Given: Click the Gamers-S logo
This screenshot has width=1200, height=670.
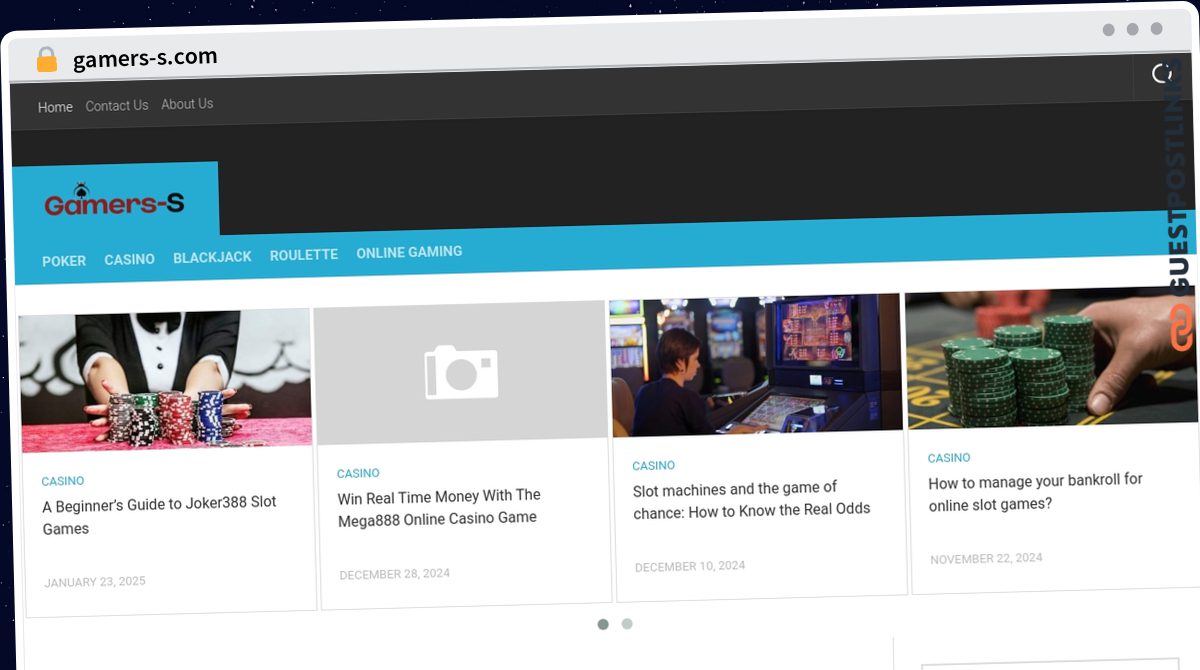Looking at the screenshot, I should [114, 201].
